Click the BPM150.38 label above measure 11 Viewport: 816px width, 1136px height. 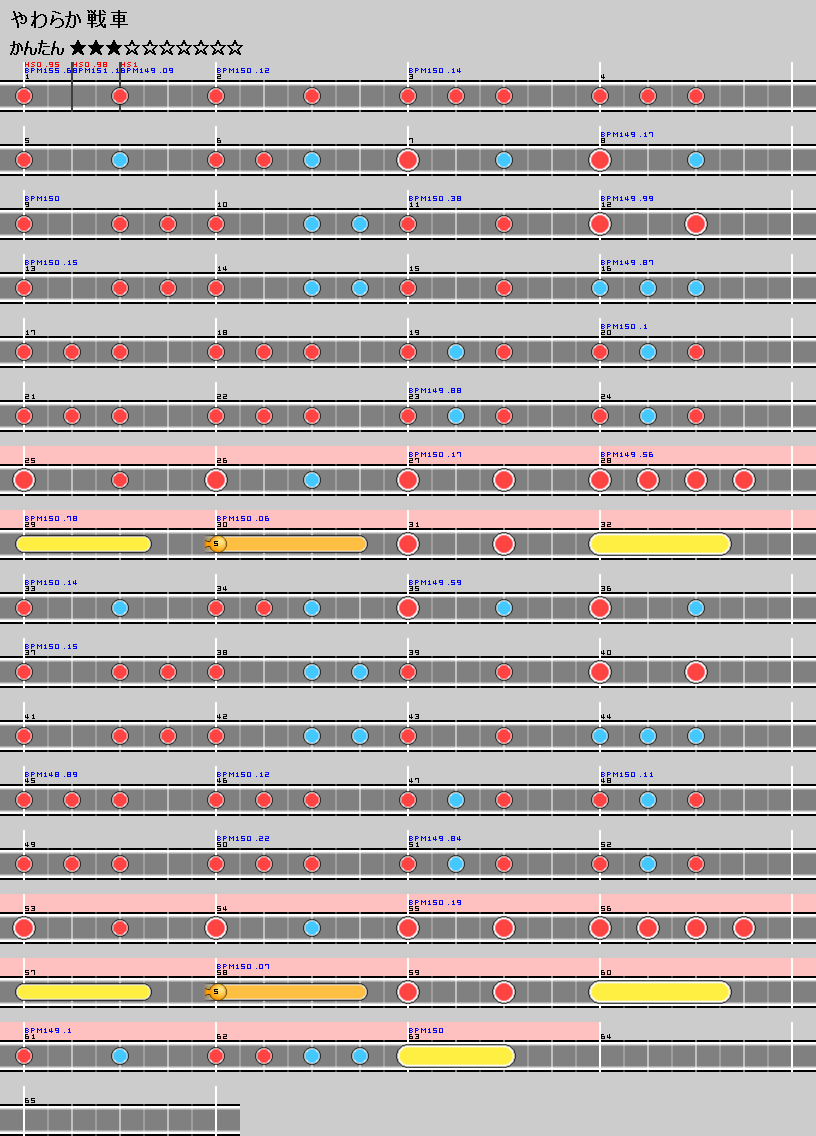pos(435,199)
